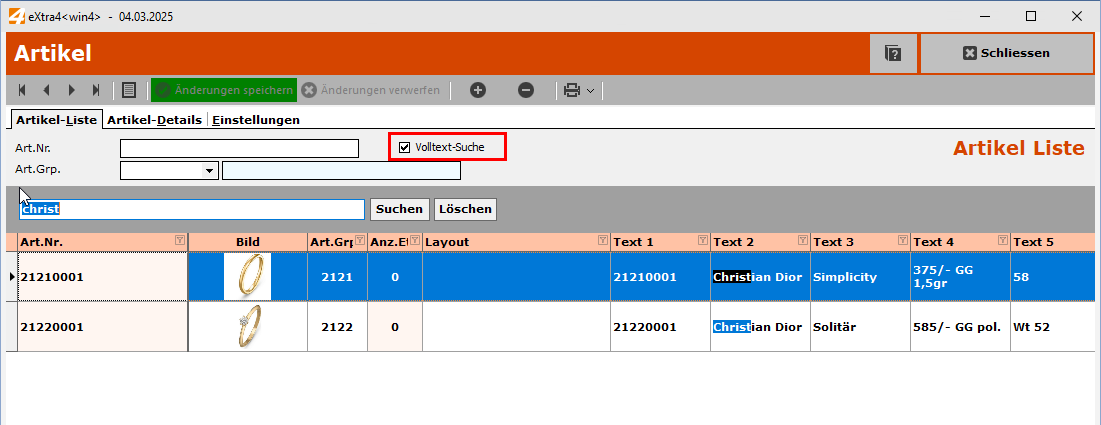Open the printer options dropdown arrow

pyautogui.click(x=591, y=90)
